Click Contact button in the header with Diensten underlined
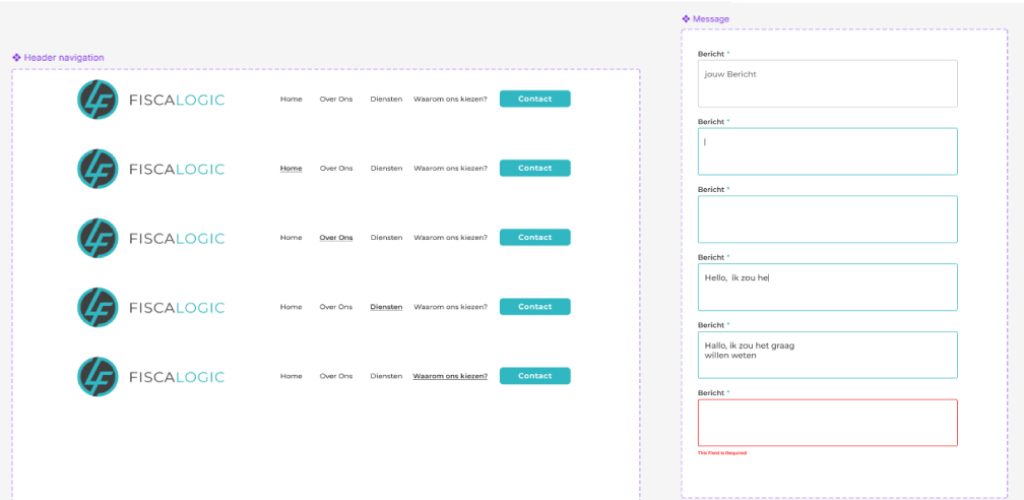1024x500 pixels. (x=535, y=306)
